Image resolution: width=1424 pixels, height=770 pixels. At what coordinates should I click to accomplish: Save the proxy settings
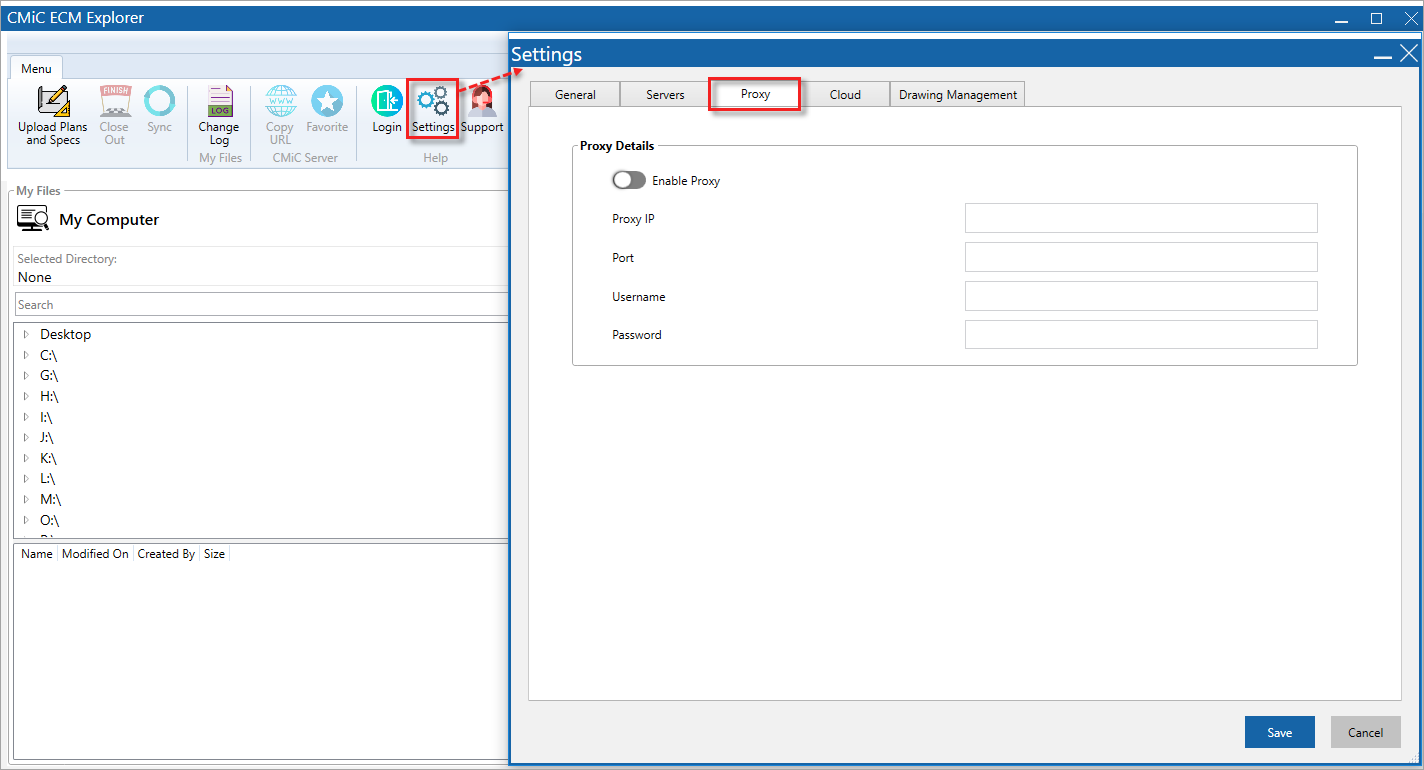click(x=1280, y=732)
